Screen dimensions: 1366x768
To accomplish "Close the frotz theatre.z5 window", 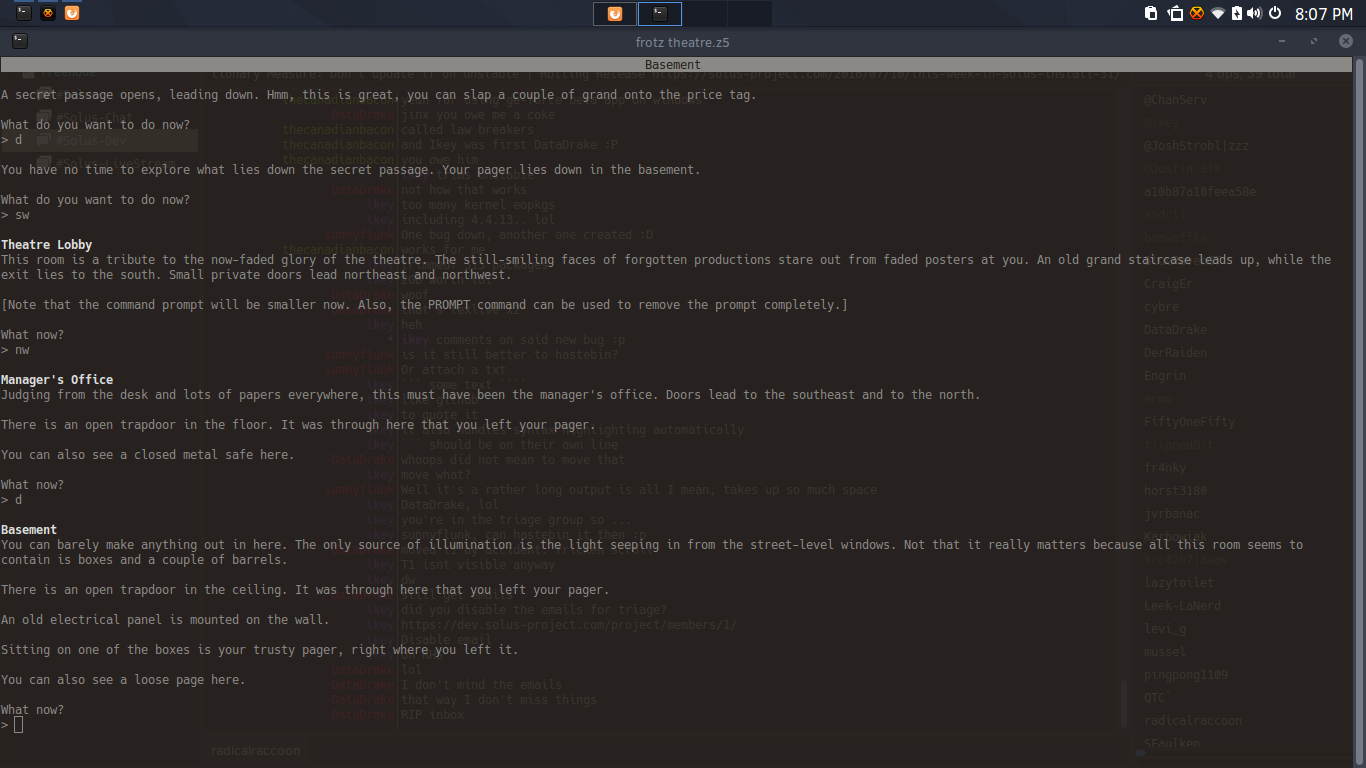I will tap(1345, 42).
